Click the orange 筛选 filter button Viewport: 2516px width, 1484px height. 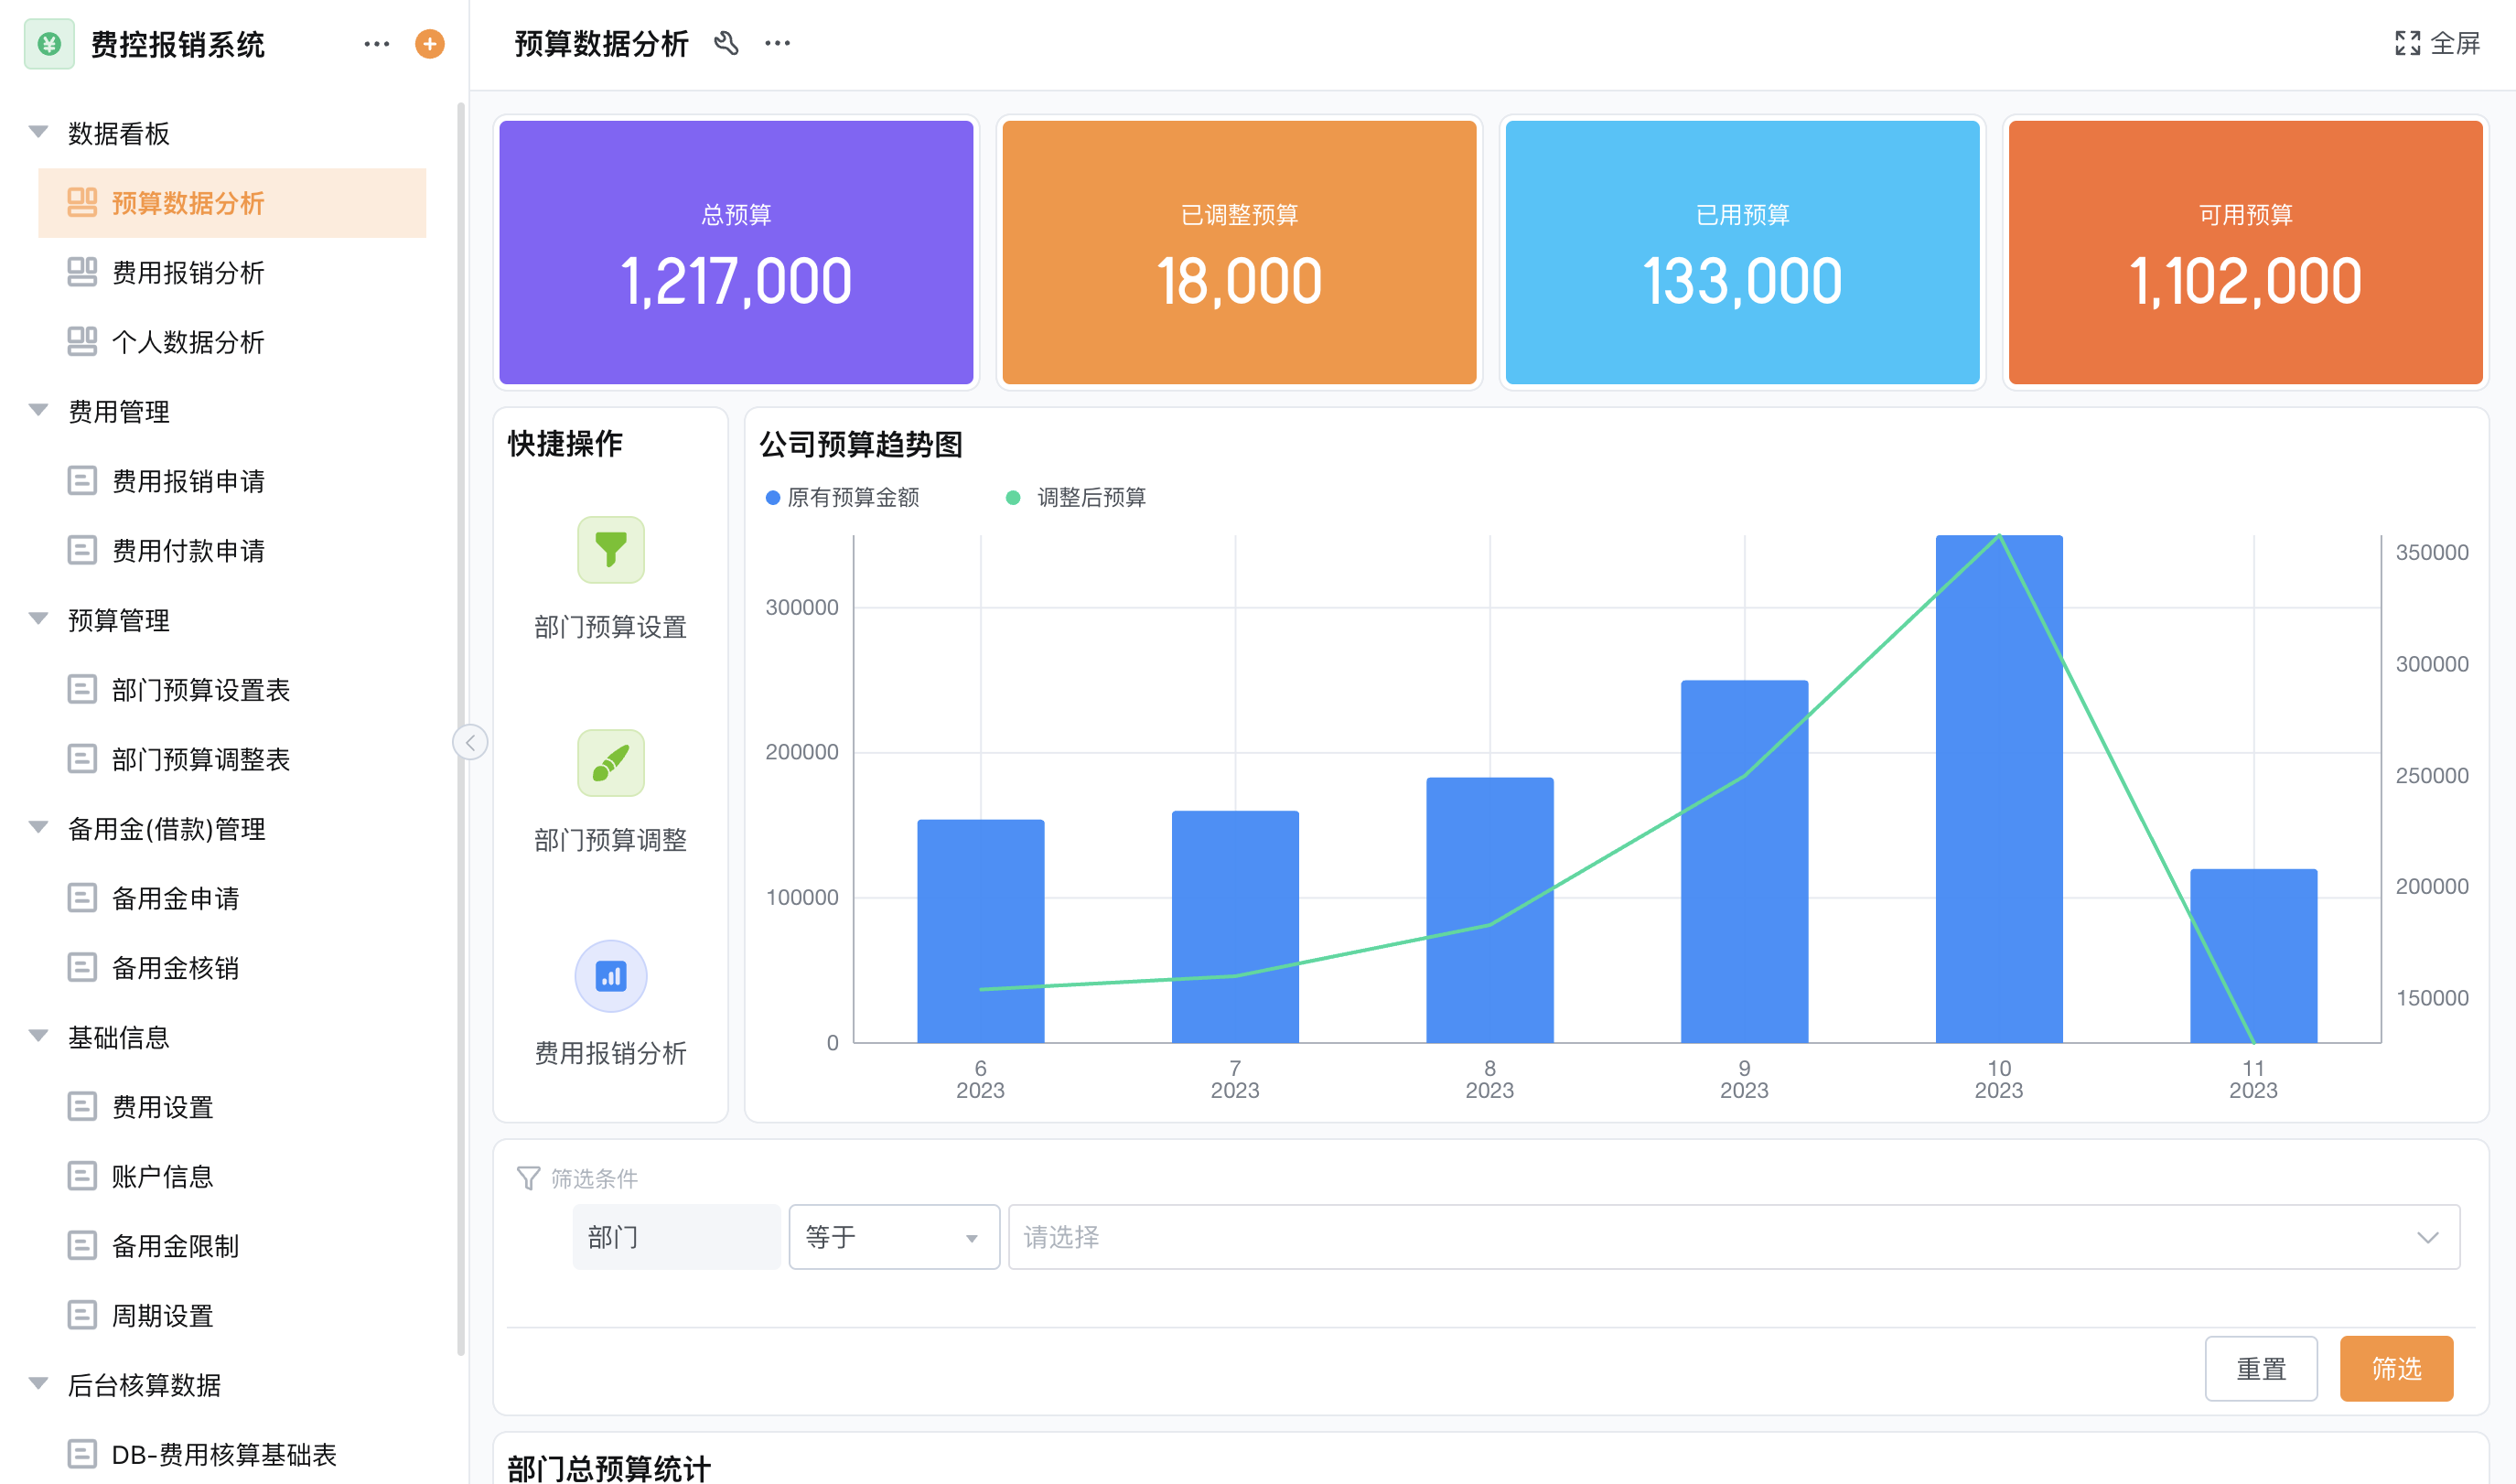(x=2396, y=1368)
